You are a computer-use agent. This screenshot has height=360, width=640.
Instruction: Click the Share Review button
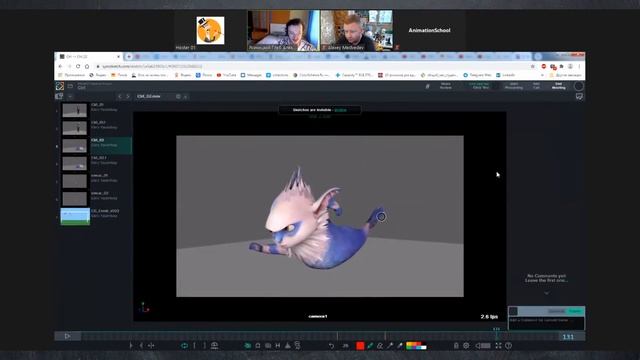click(x=446, y=86)
